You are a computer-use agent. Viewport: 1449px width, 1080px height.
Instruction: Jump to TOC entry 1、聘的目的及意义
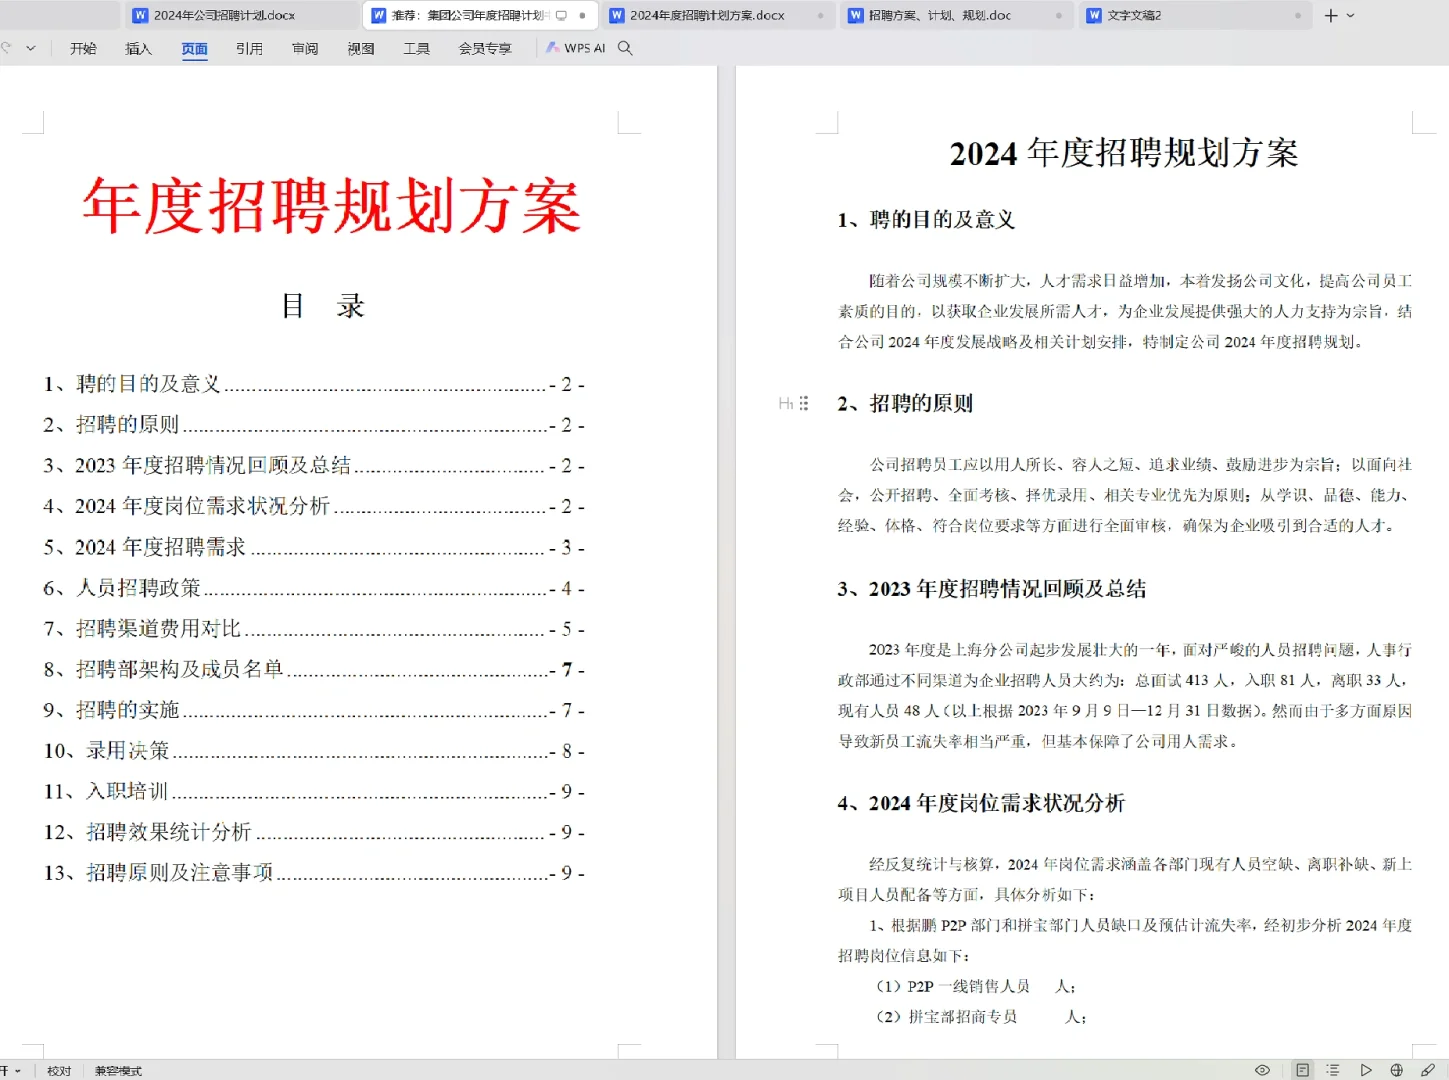click(314, 384)
